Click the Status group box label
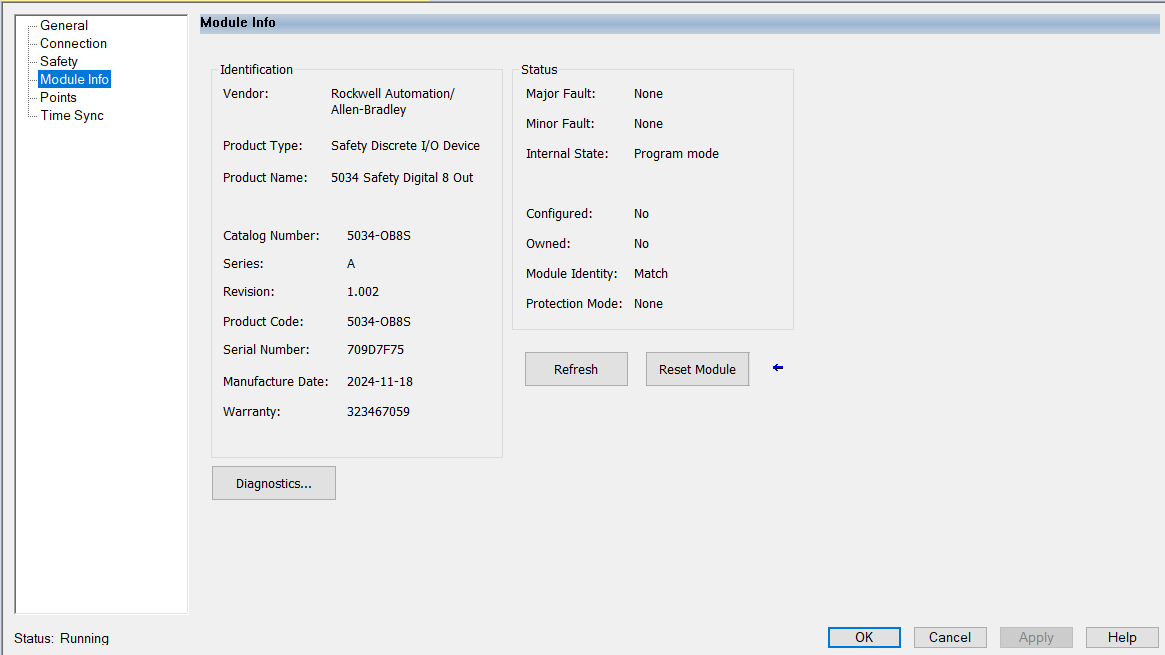 [x=539, y=69]
